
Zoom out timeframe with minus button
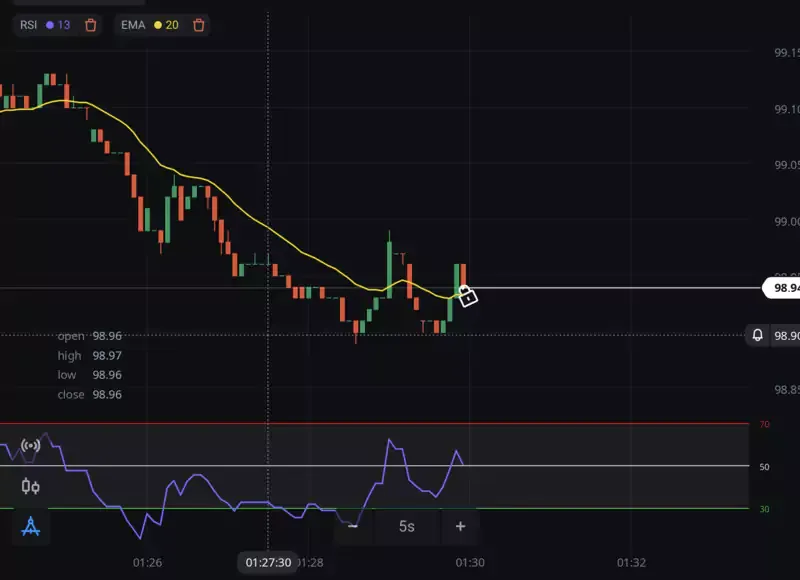353,526
